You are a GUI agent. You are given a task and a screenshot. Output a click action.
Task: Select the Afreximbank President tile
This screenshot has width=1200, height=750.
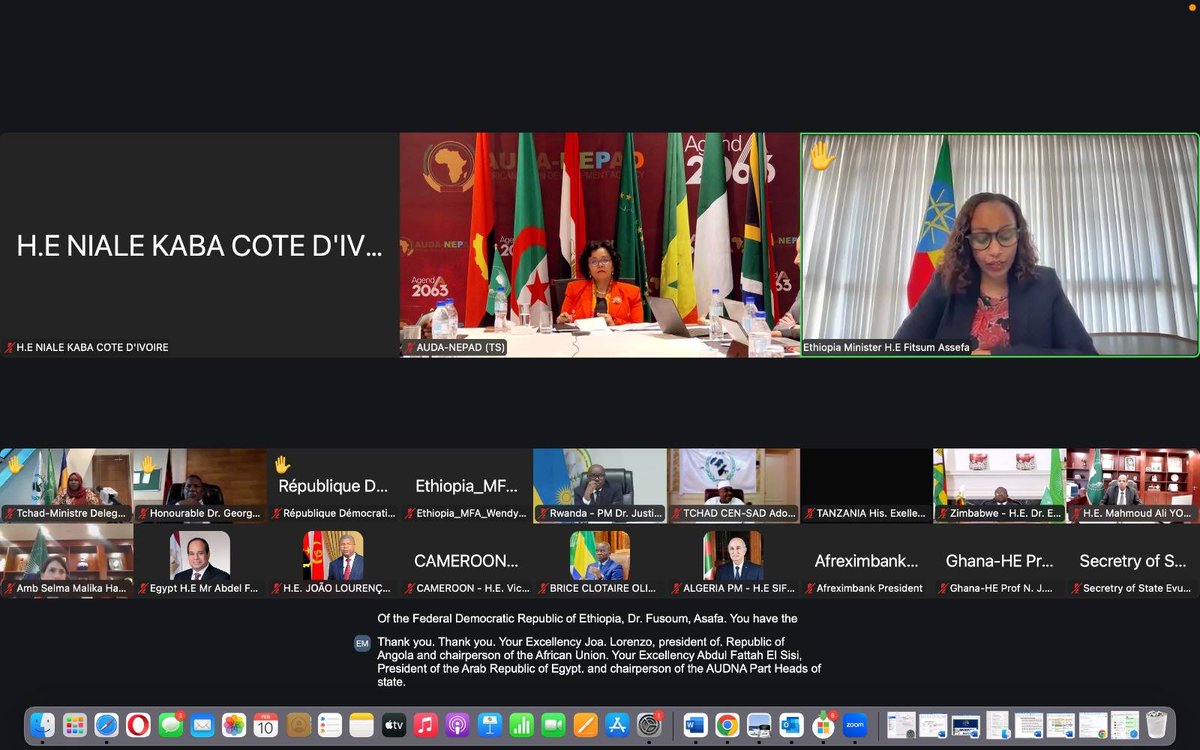(x=867, y=561)
